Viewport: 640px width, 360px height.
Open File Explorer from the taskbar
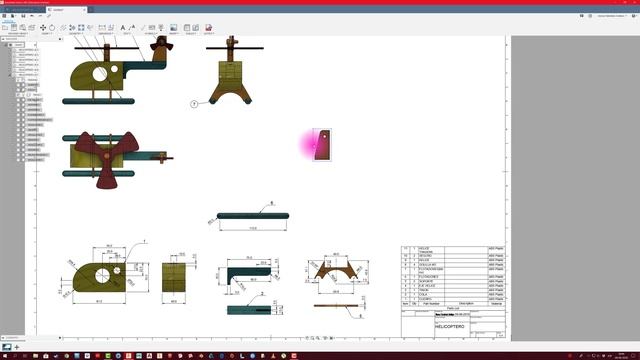[x=36, y=356]
